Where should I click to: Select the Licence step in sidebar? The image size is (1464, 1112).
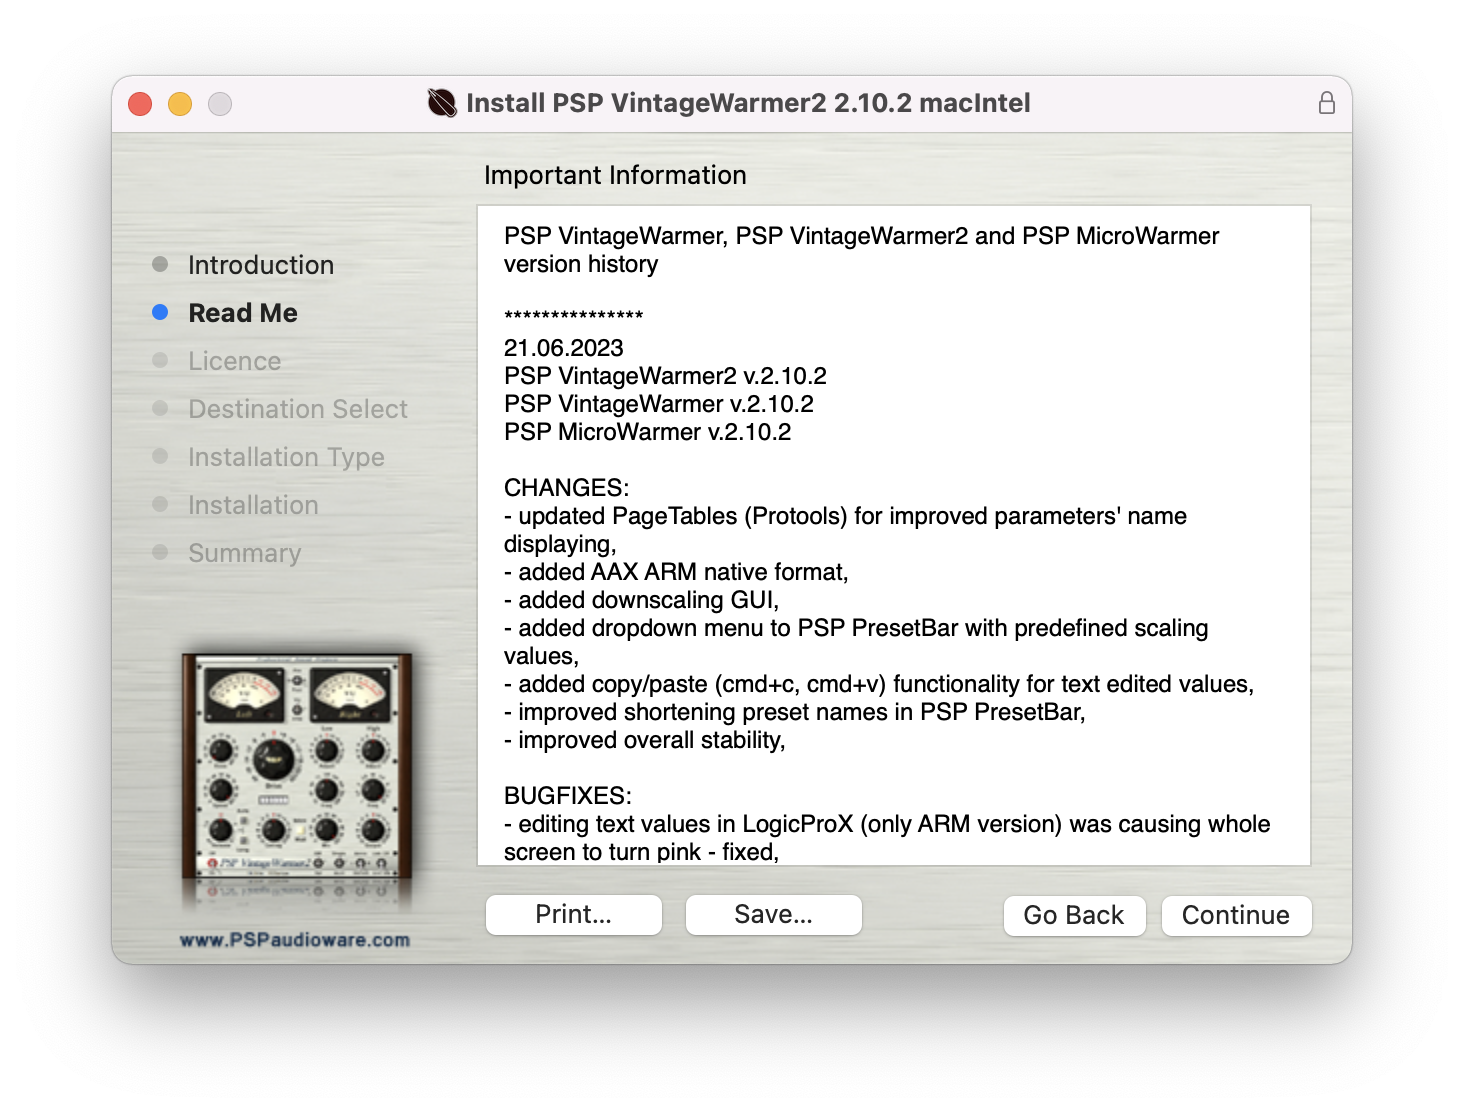pos(235,361)
